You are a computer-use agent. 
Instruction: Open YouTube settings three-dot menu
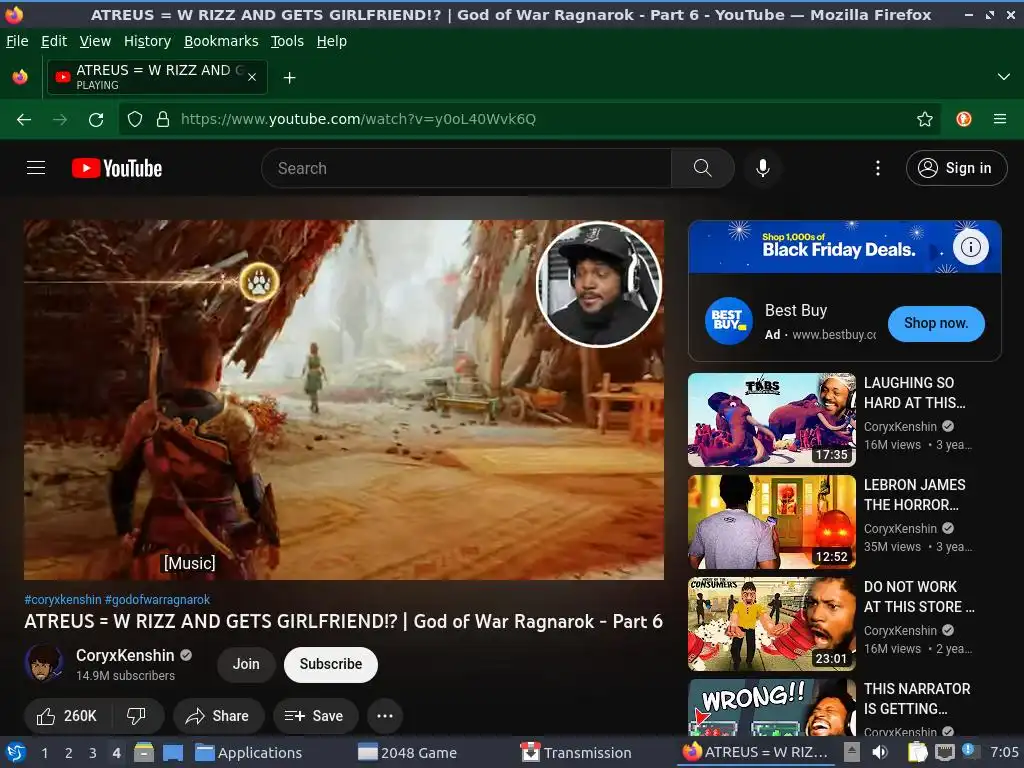coord(878,168)
